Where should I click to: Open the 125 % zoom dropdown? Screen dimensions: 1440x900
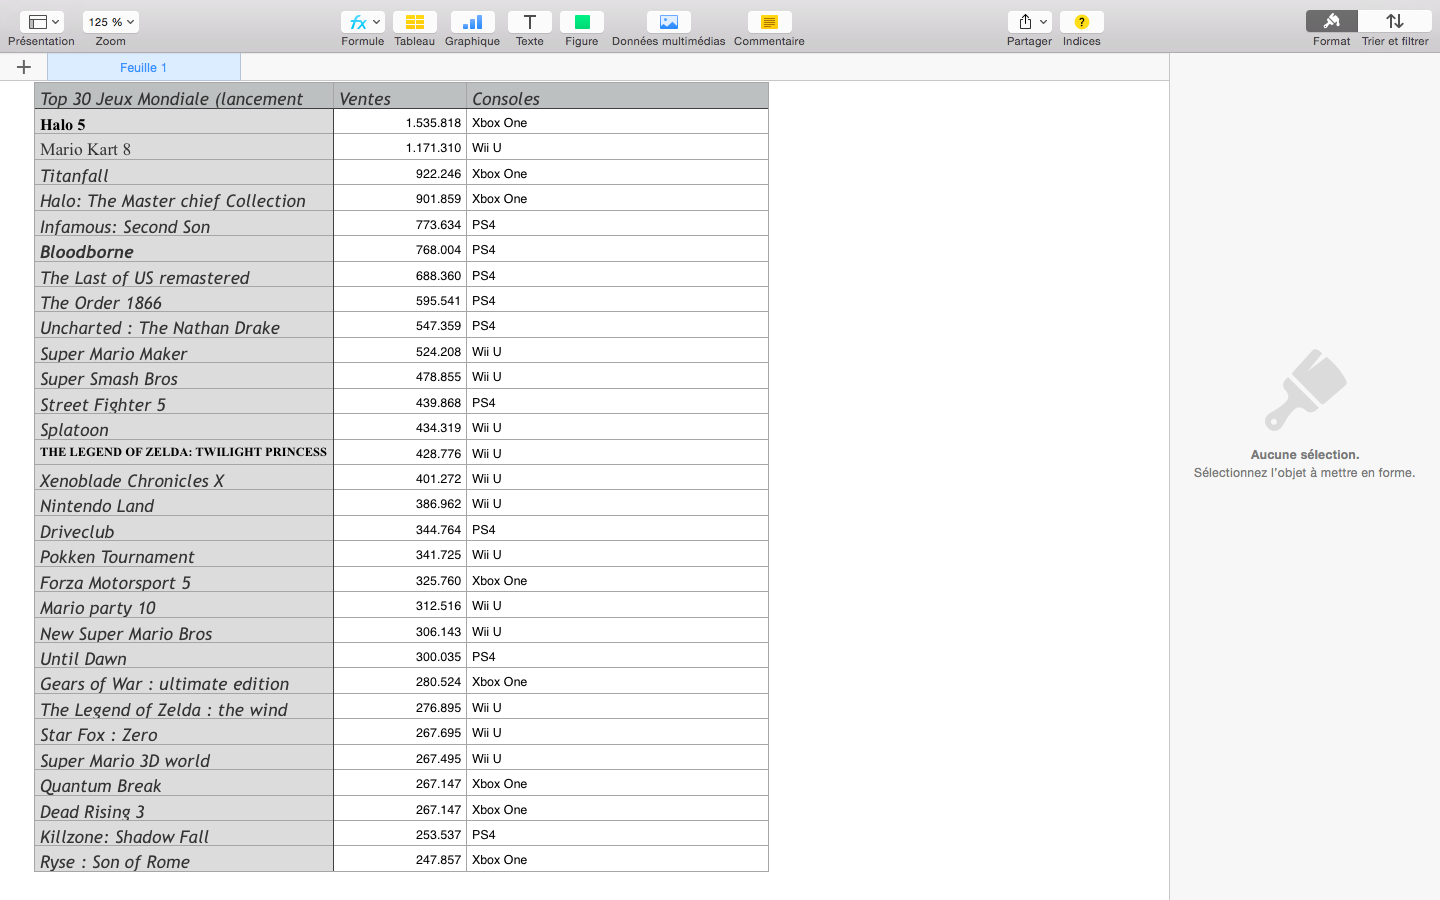pos(111,22)
